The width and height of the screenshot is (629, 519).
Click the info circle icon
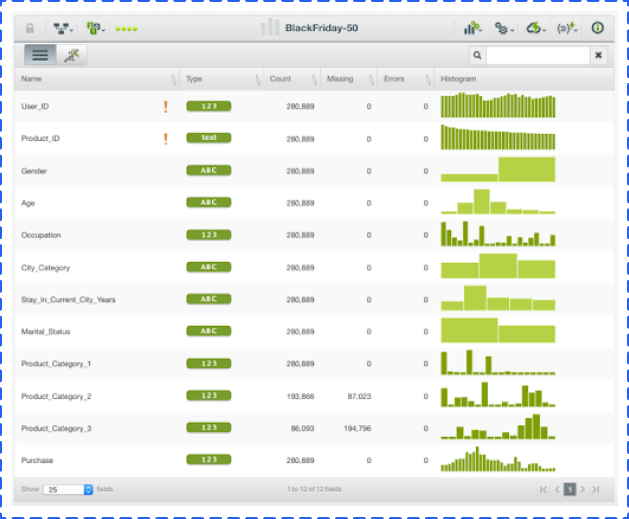pos(598,28)
